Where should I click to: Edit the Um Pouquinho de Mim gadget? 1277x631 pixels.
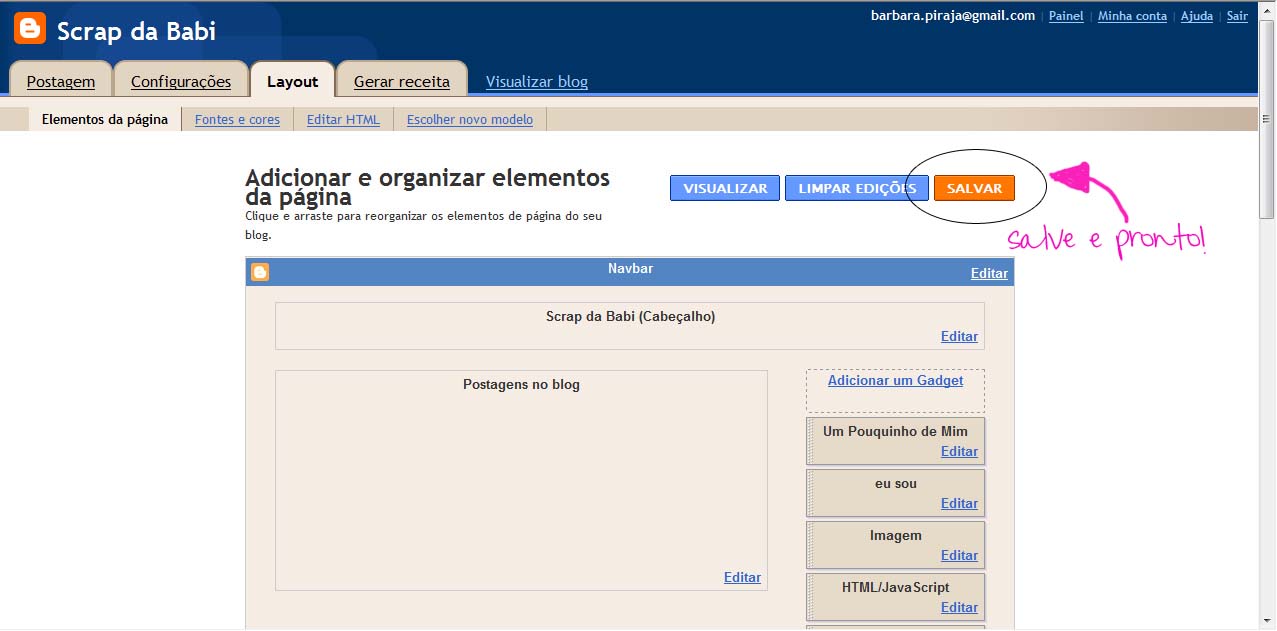(959, 451)
